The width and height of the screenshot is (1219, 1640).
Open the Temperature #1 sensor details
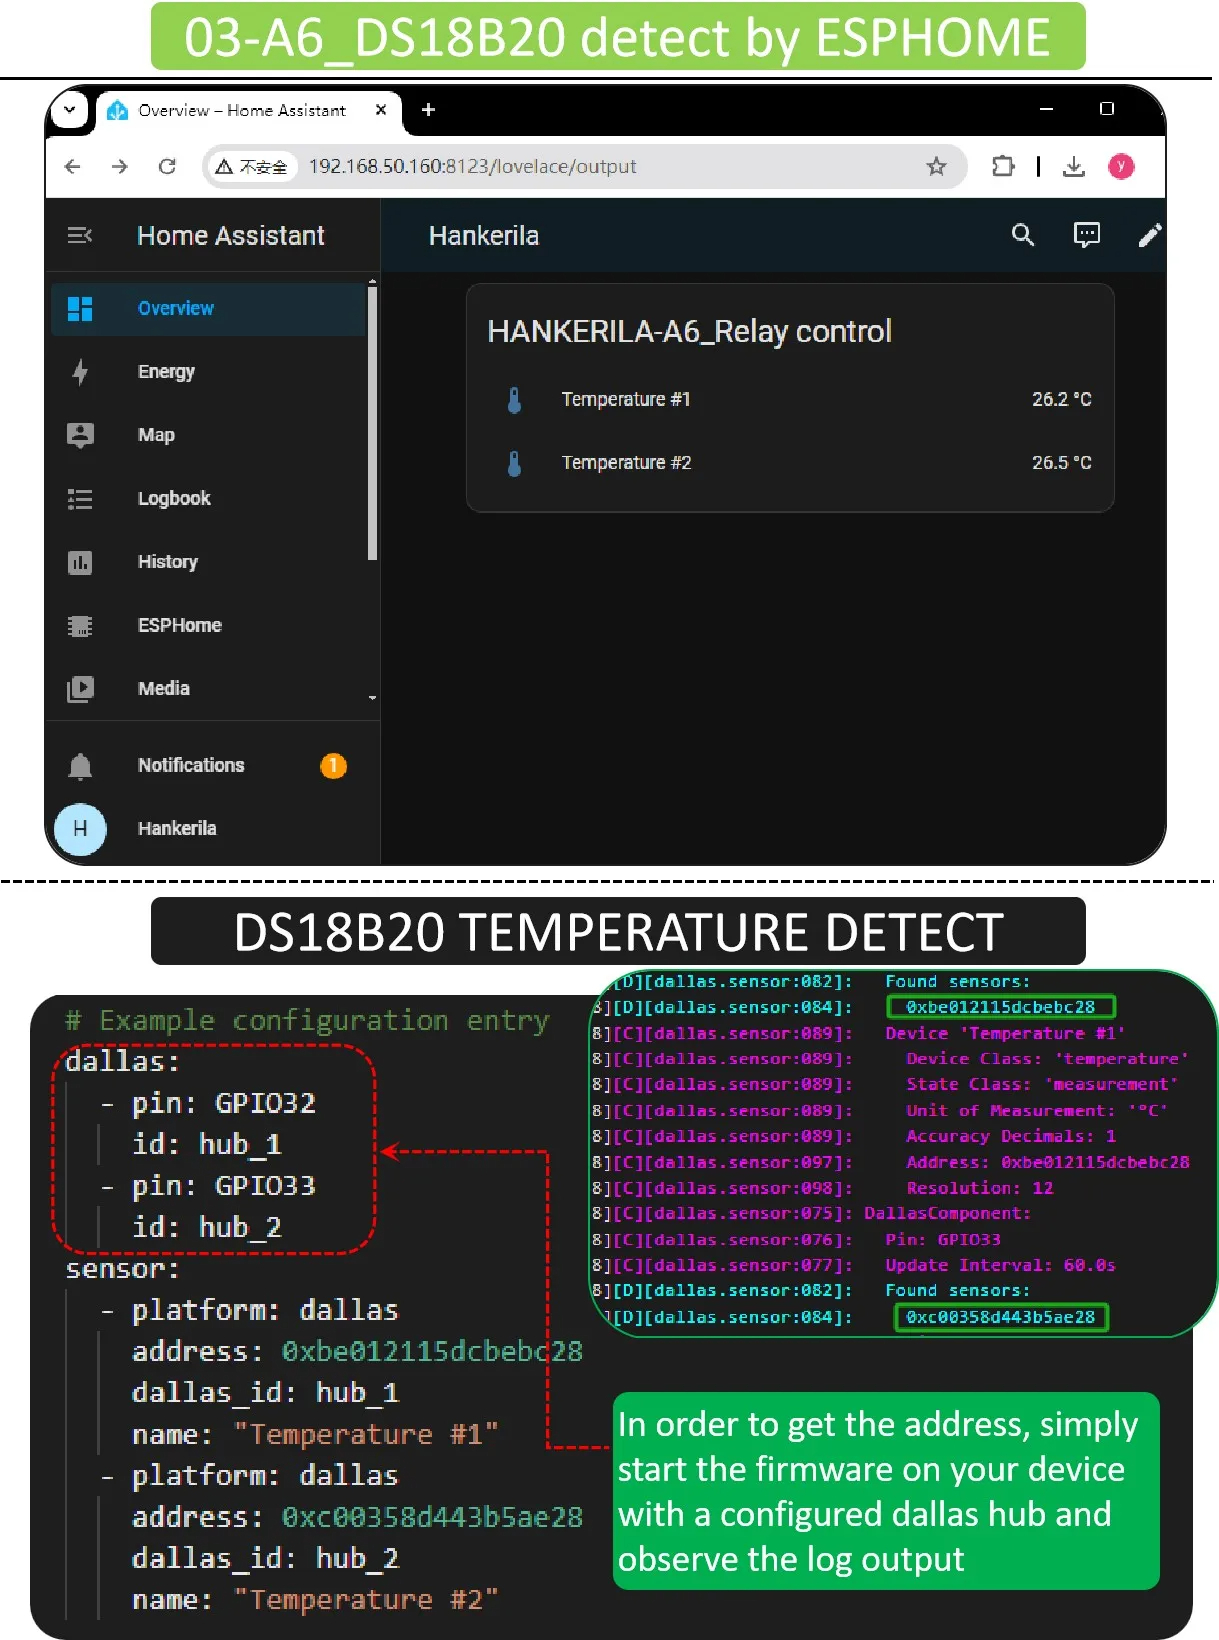790,399
